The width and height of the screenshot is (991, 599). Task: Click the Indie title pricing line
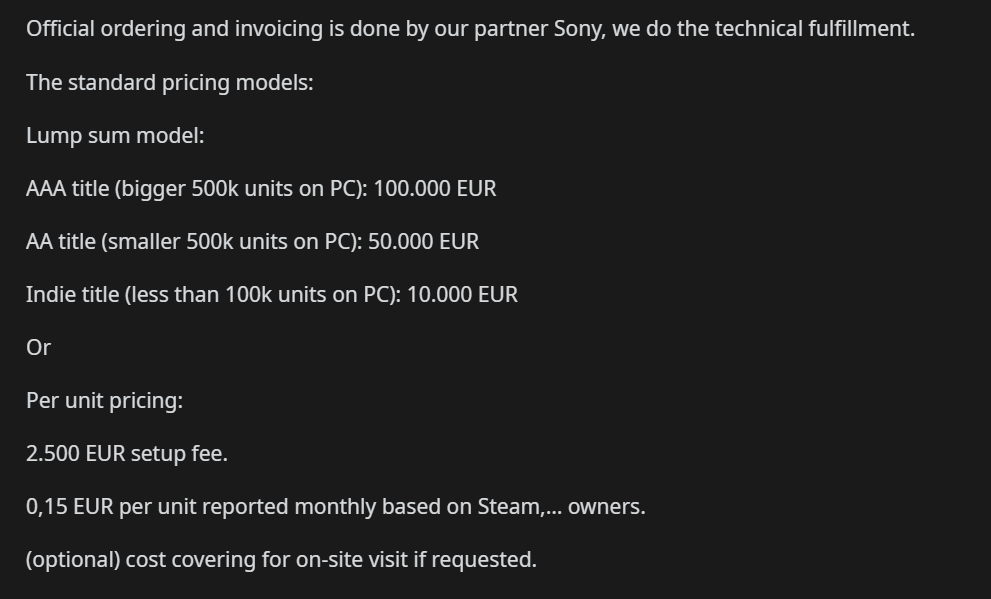[272, 295]
